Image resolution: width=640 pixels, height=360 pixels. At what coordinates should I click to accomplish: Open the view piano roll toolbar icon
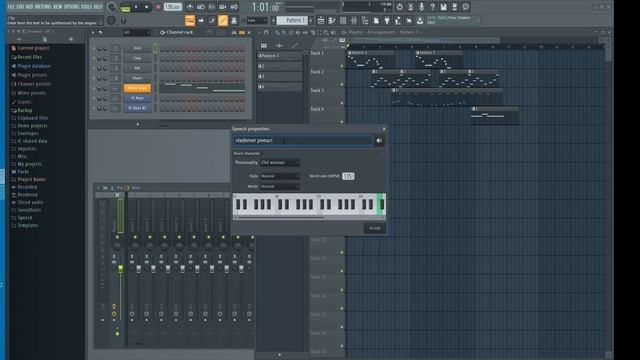[332, 20]
